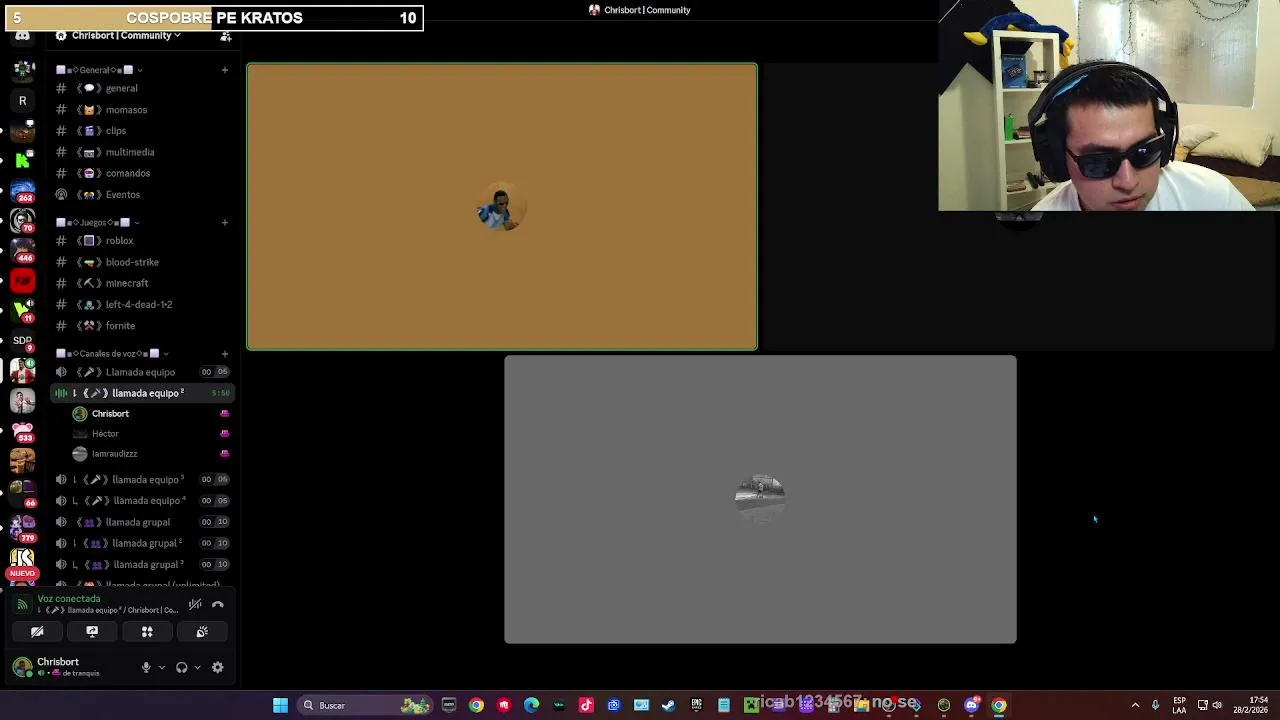Open the multimedia channel
This screenshot has width=1280, height=720.
click(143, 152)
